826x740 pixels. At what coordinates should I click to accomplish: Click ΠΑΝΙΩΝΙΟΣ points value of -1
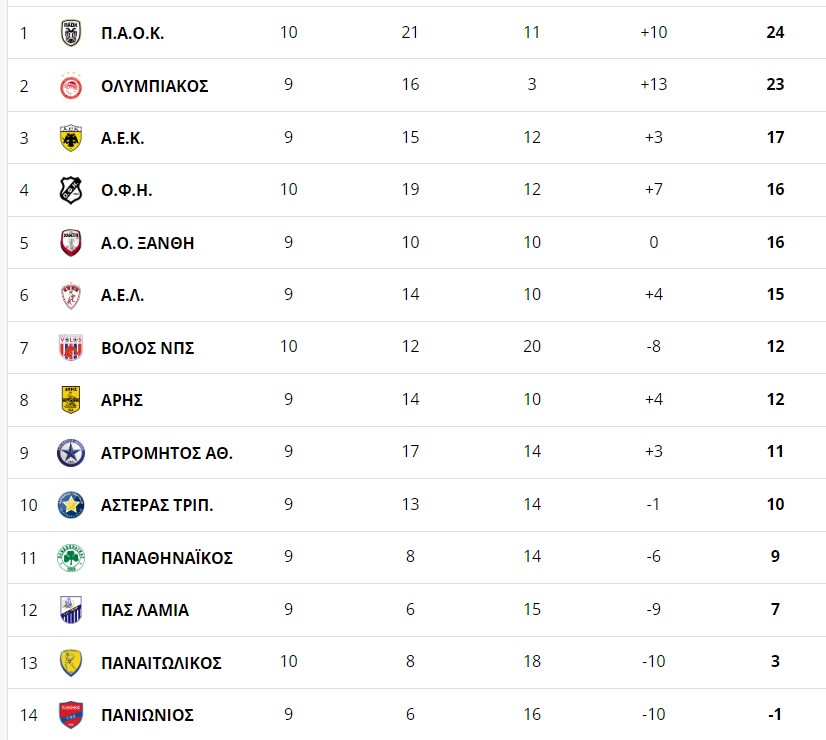coord(774,714)
